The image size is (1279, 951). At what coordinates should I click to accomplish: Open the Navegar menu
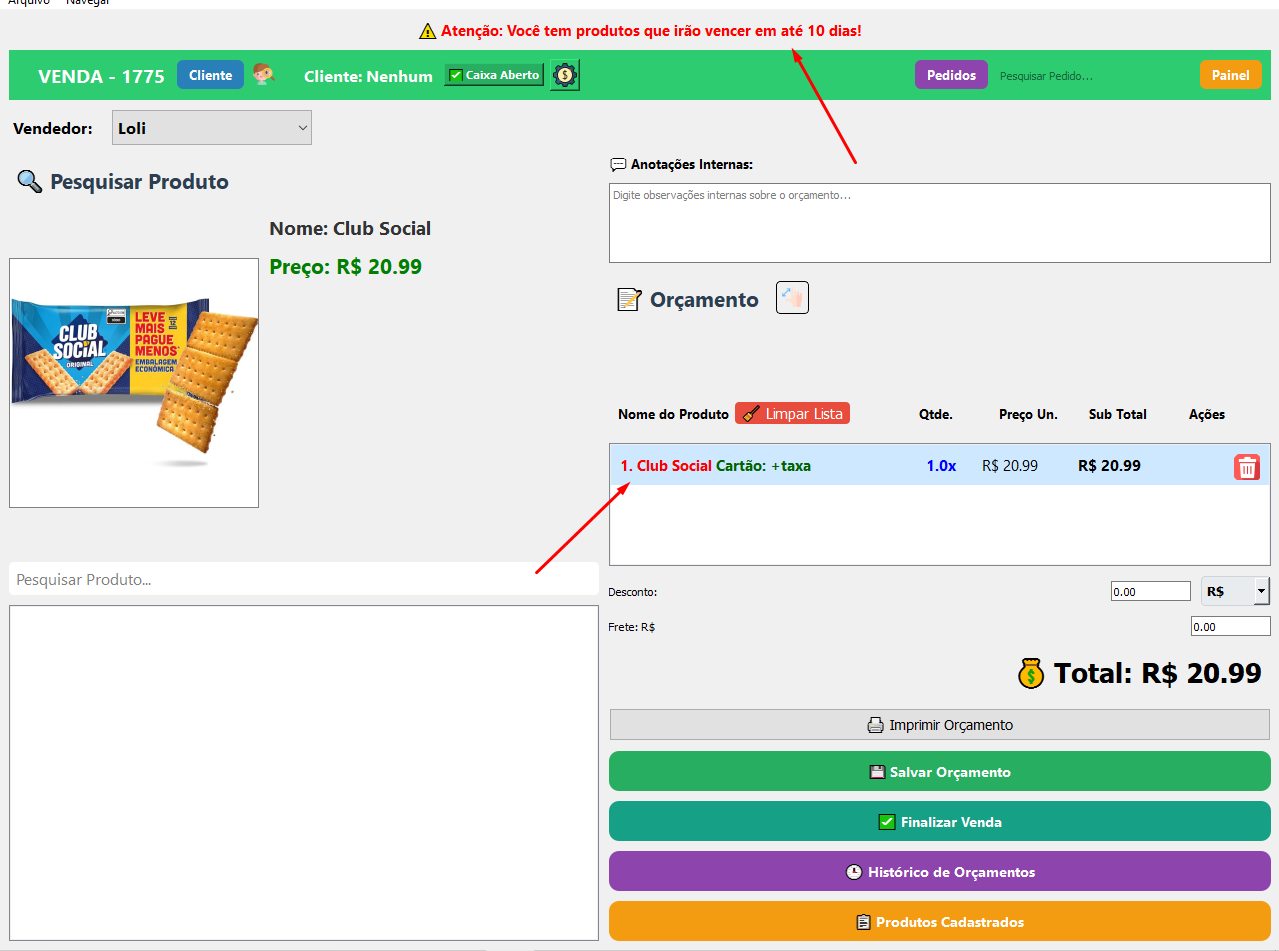click(x=88, y=3)
